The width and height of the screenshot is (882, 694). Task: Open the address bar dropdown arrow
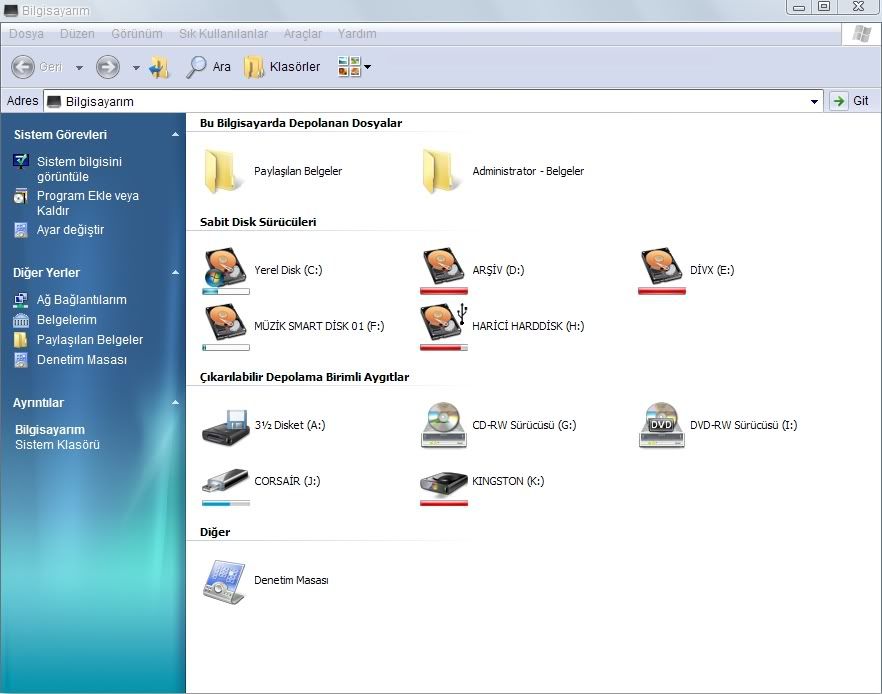click(x=815, y=101)
